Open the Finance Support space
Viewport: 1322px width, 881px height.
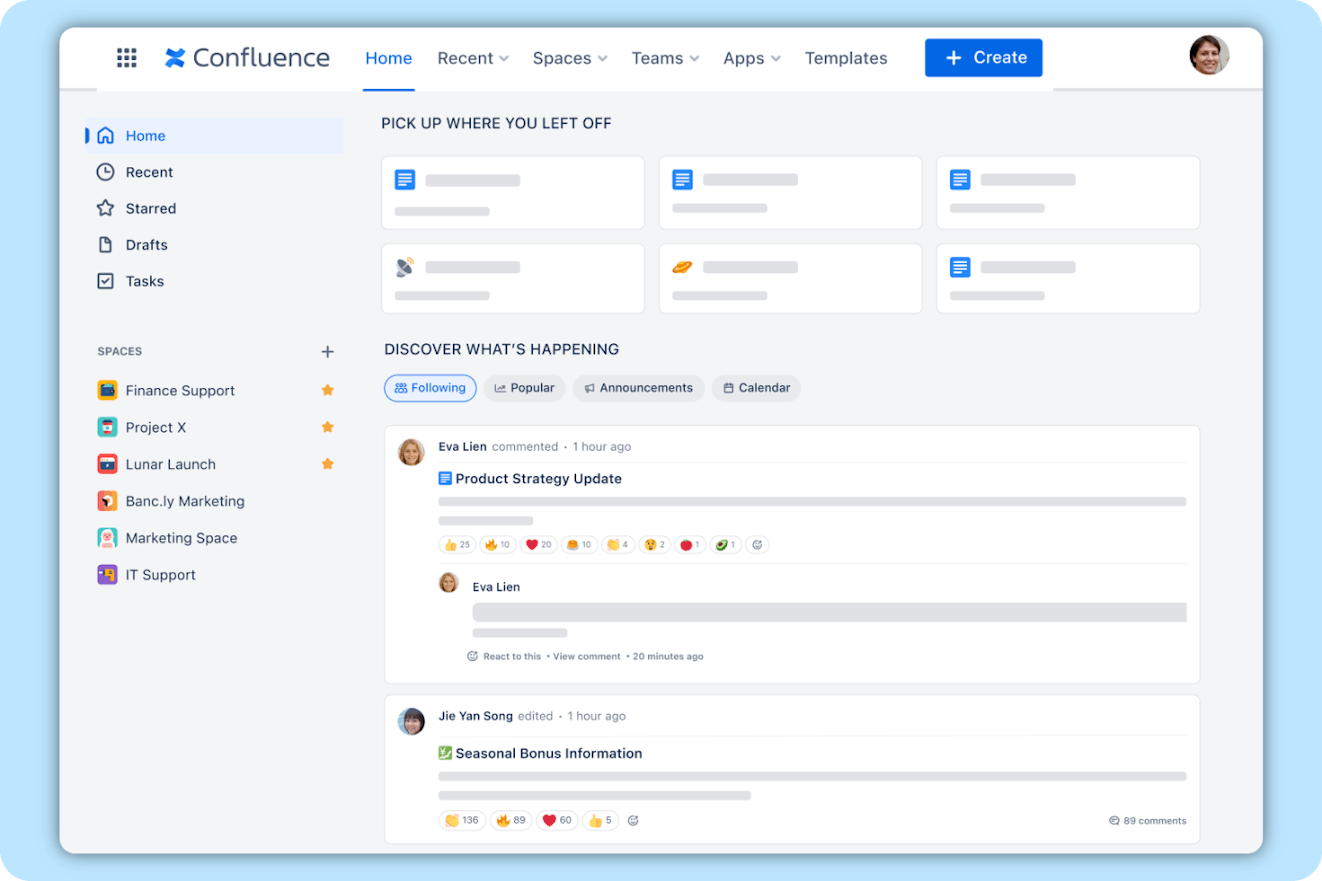click(180, 391)
